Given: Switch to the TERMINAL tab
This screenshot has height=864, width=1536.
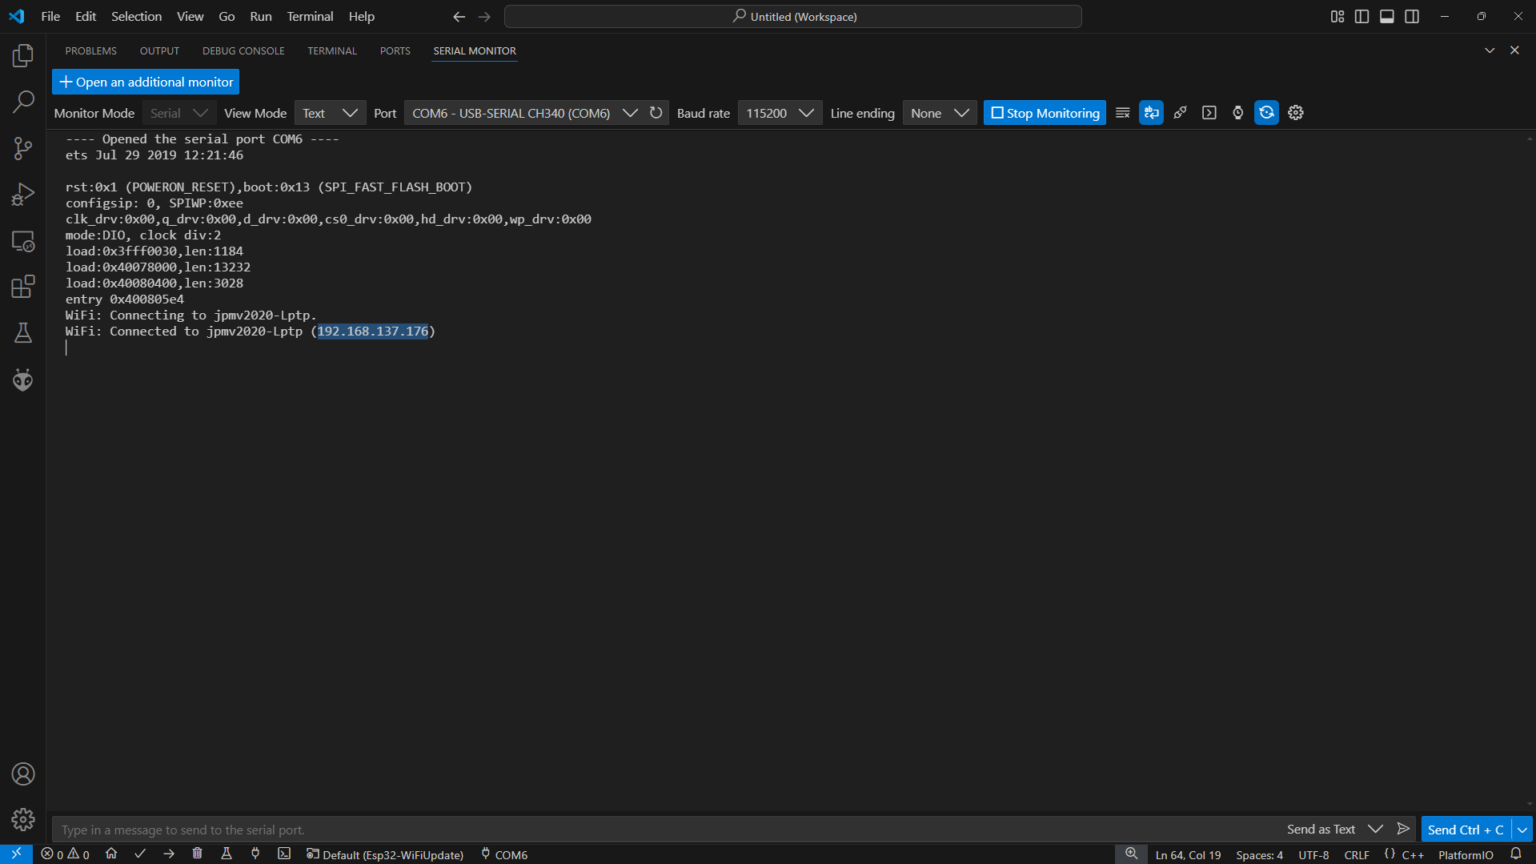Looking at the screenshot, I should pos(332,51).
